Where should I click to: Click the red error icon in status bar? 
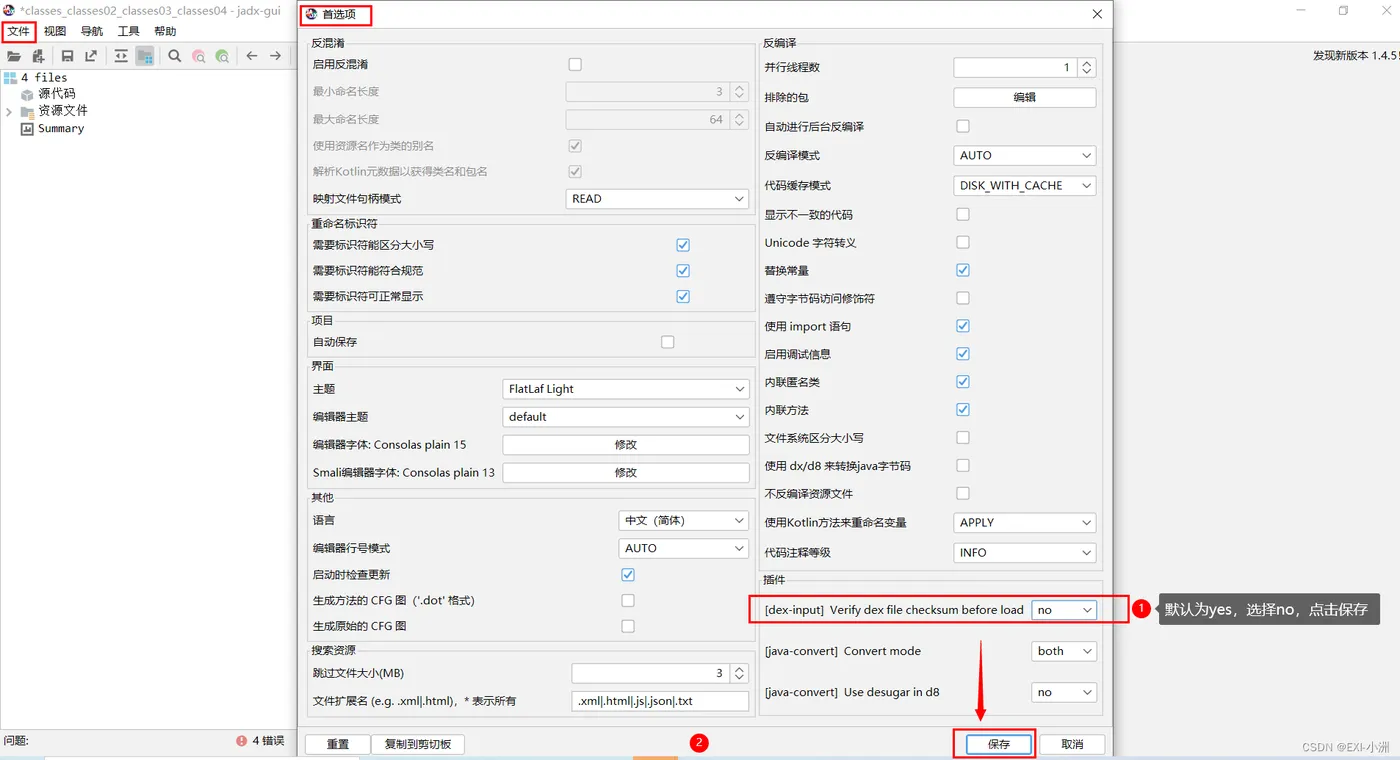[x=242, y=741]
